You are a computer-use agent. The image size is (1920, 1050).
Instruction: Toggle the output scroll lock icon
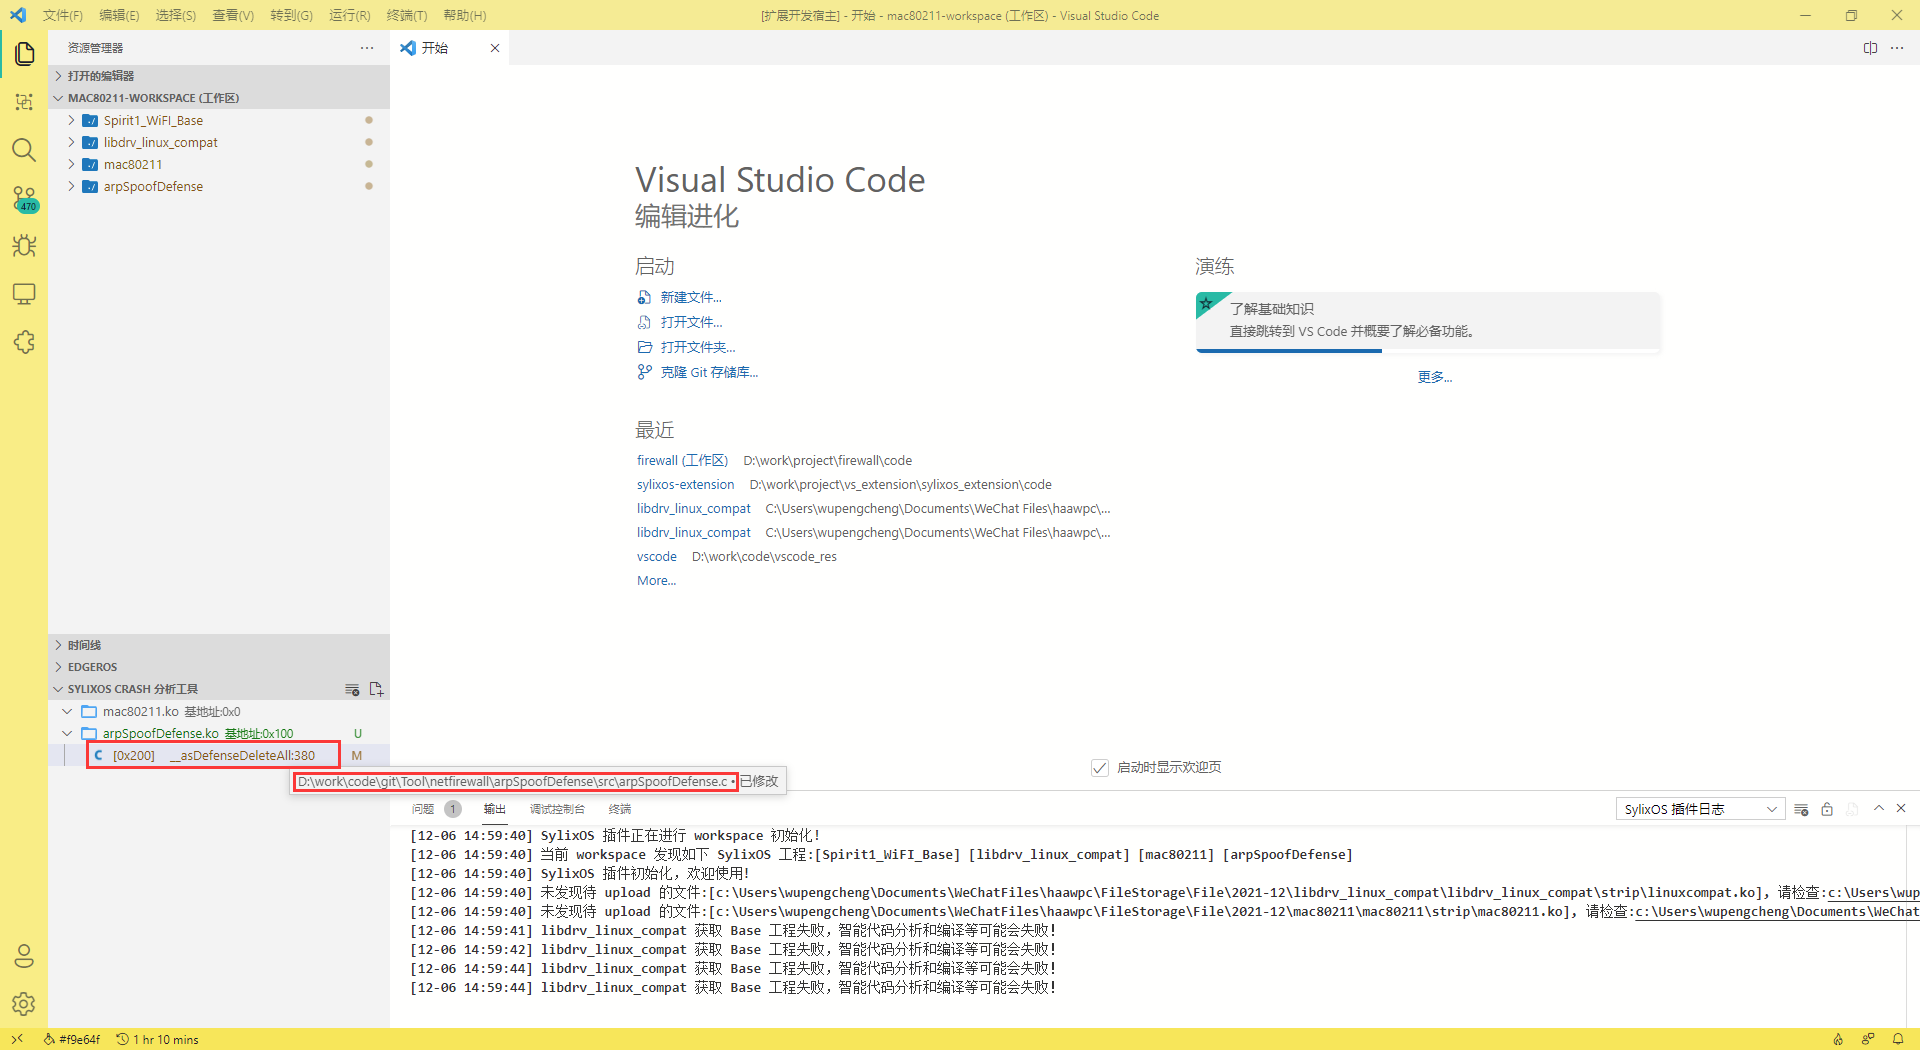(x=1827, y=809)
